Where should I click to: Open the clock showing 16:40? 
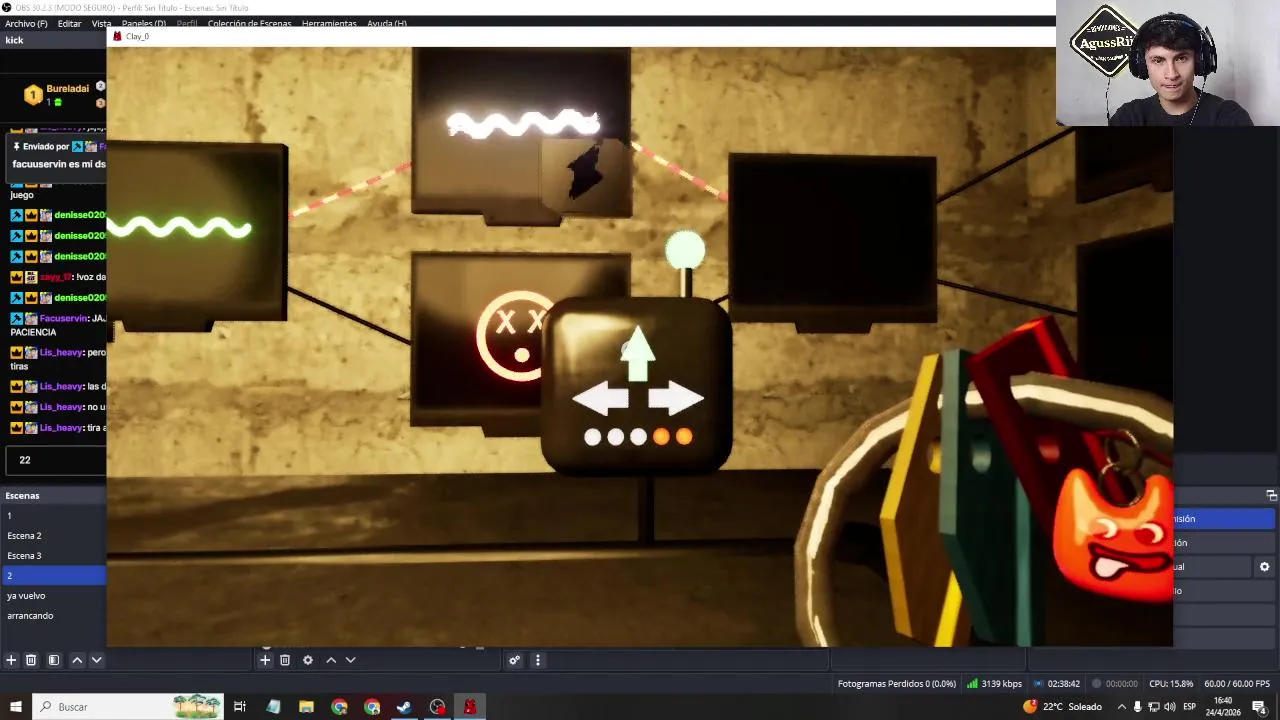coord(1222,707)
